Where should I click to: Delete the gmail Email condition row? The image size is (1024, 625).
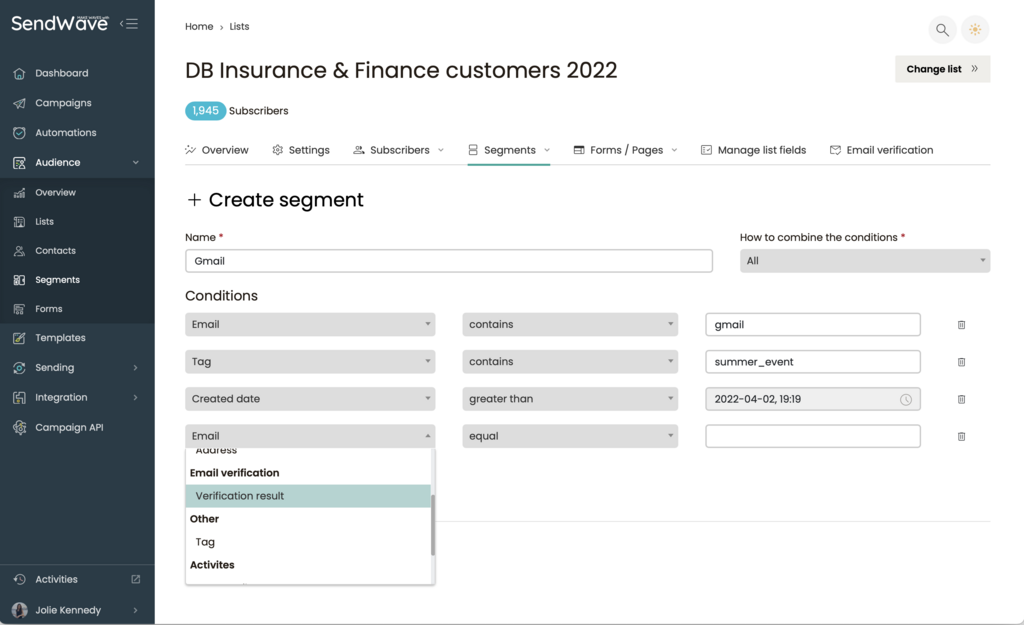pos(961,325)
